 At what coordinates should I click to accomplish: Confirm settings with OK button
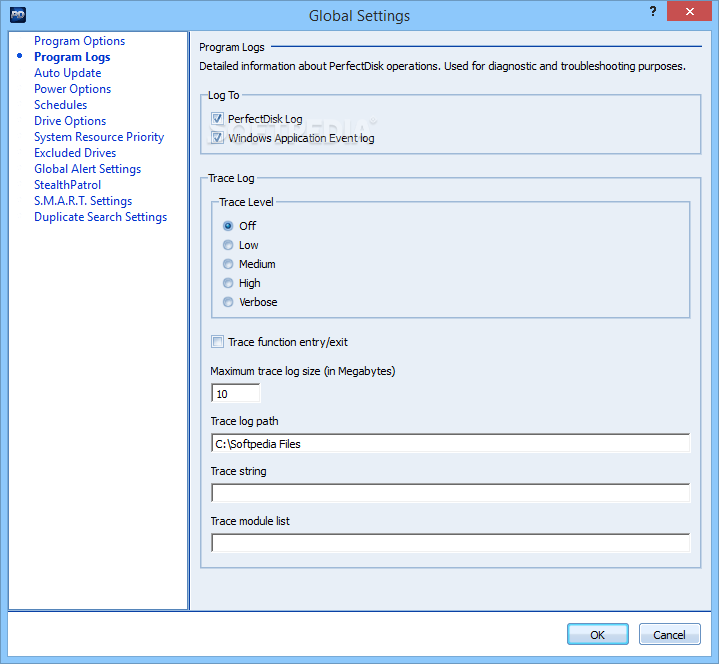pos(597,634)
